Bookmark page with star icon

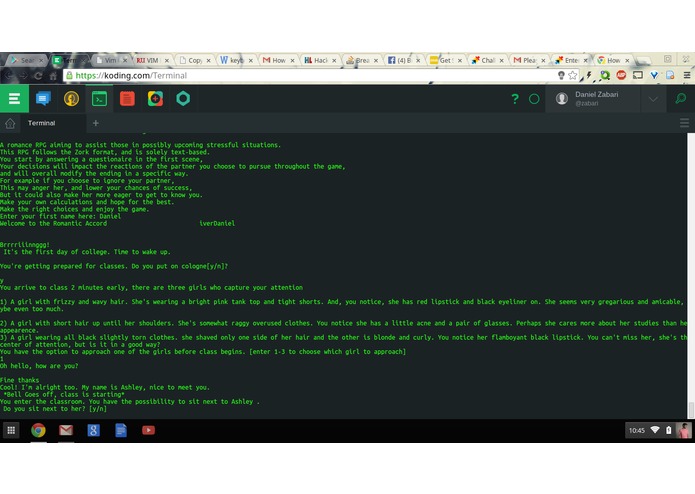(573, 75)
